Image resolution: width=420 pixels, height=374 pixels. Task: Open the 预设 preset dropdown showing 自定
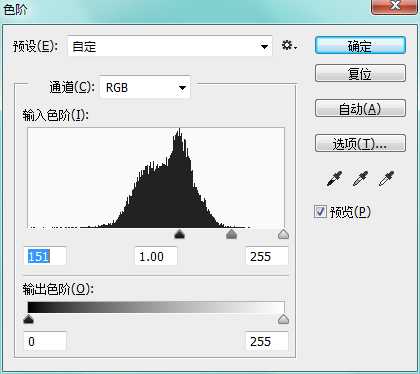pos(170,46)
